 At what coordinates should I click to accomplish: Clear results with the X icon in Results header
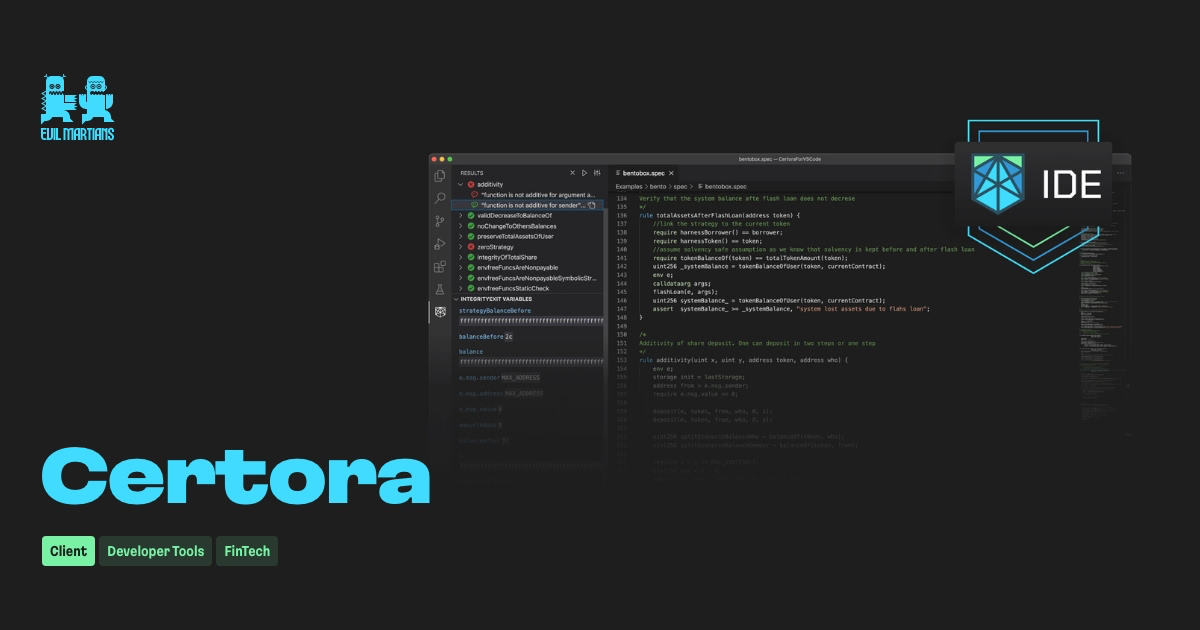[x=572, y=173]
